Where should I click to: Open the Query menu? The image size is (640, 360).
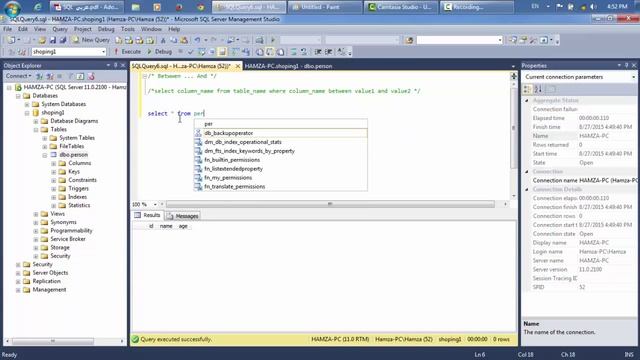(60, 29)
